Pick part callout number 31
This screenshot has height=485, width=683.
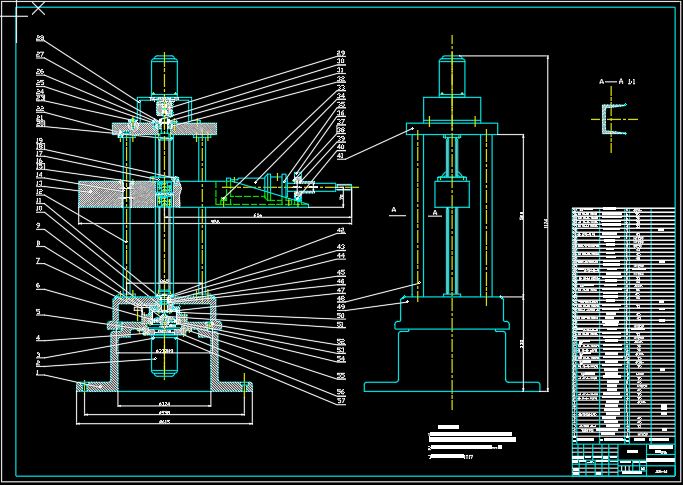click(341, 70)
